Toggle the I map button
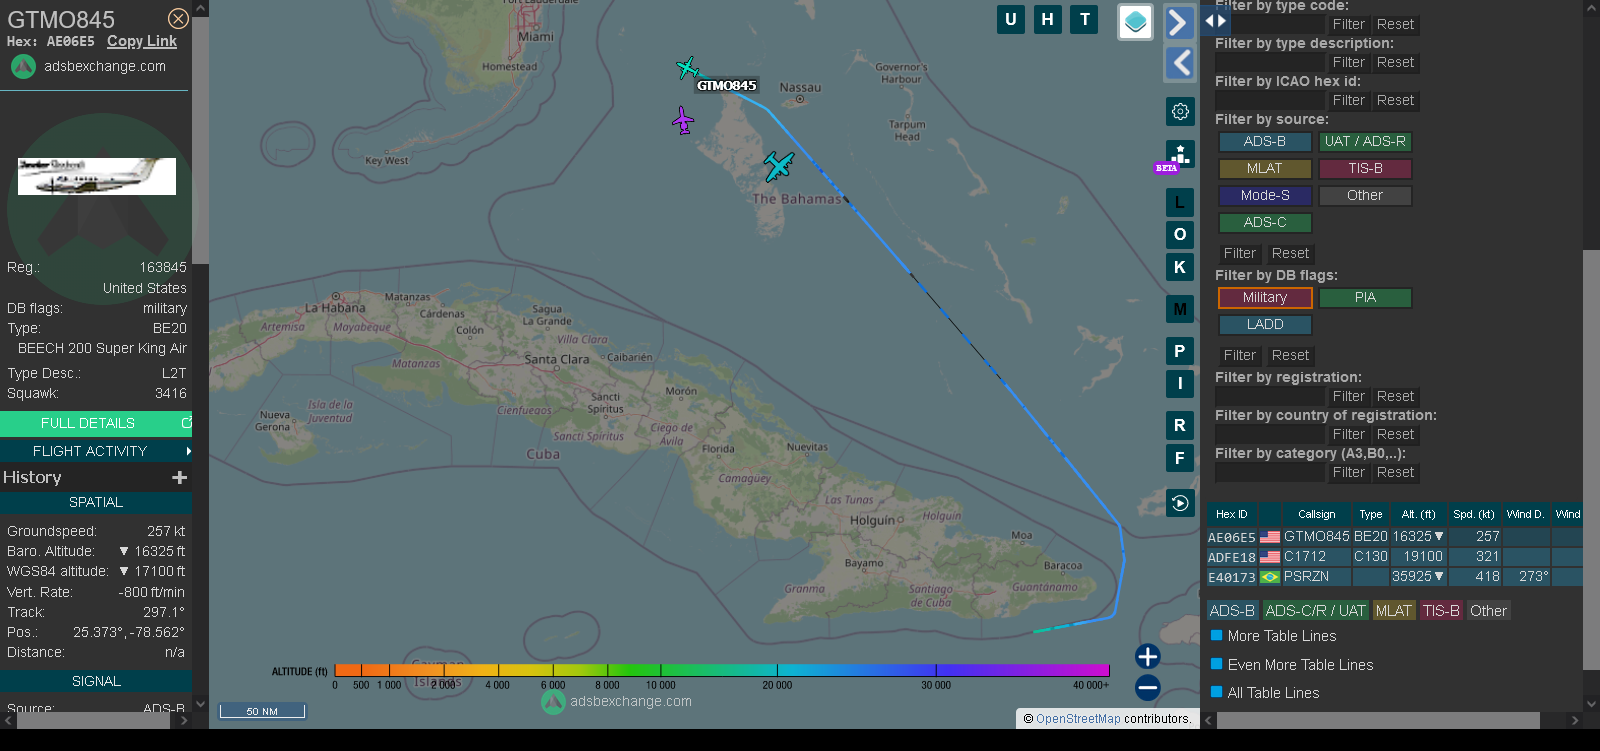This screenshot has height=751, width=1600. coord(1180,383)
